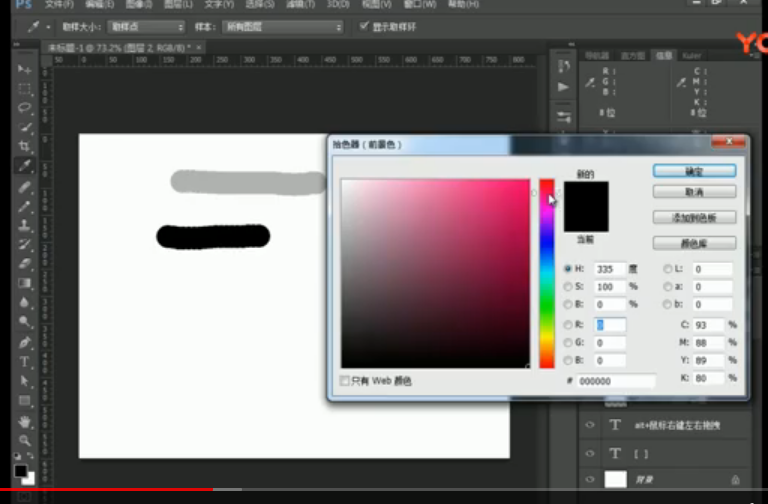
Task: Toggle the 显示取样环 checkbox
Action: click(363, 26)
